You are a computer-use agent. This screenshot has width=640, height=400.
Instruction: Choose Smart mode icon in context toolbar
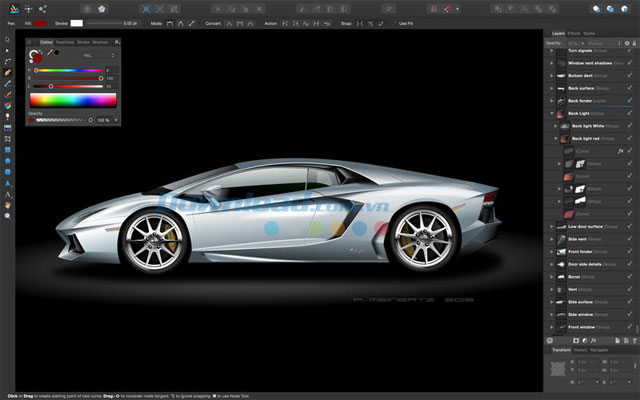pyautogui.click(x=180, y=24)
